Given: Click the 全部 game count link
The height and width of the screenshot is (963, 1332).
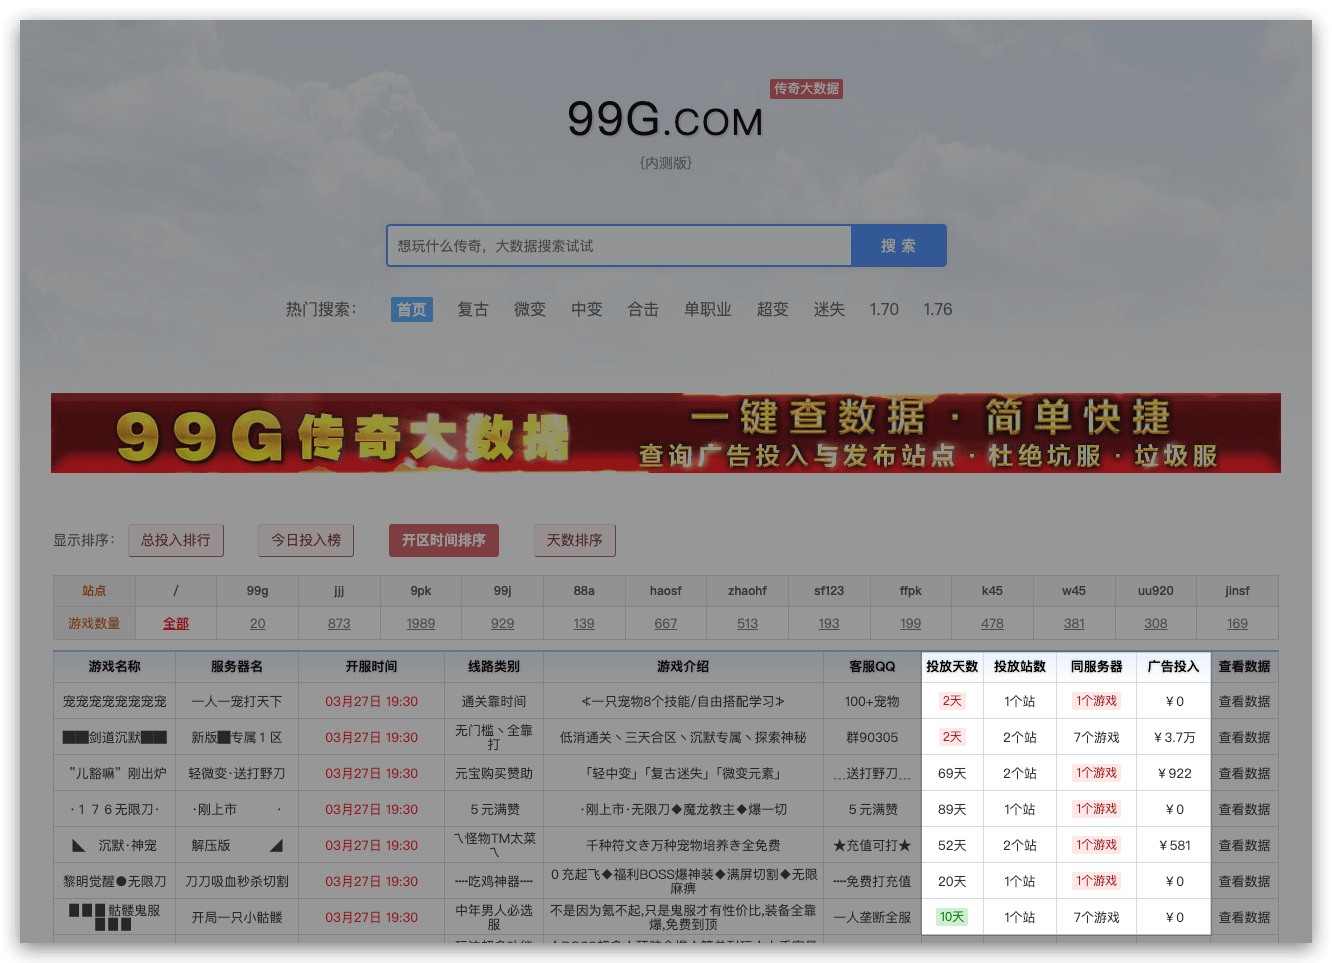Looking at the screenshot, I should coord(176,623).
